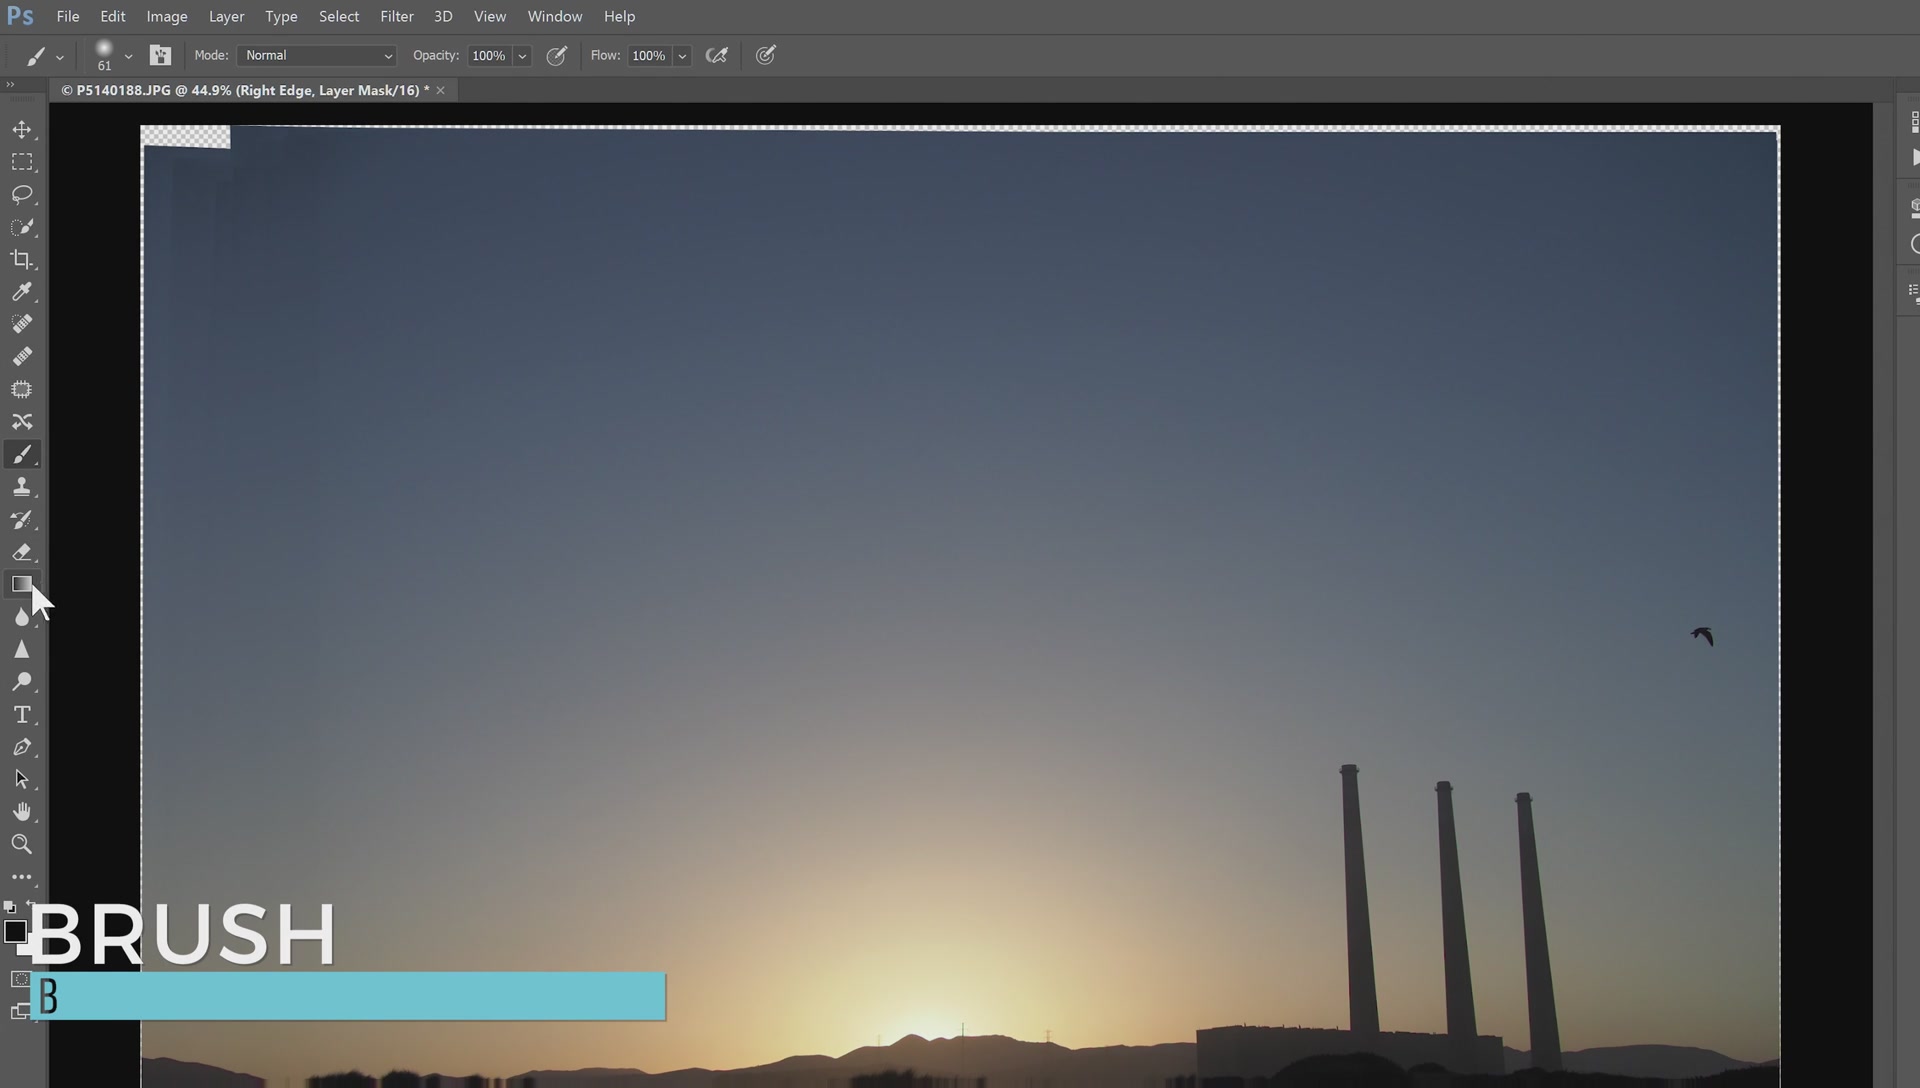This screenshot has height=1088, width=1920.
Task: Toggle pressure for size button
Action: point(766,56)
